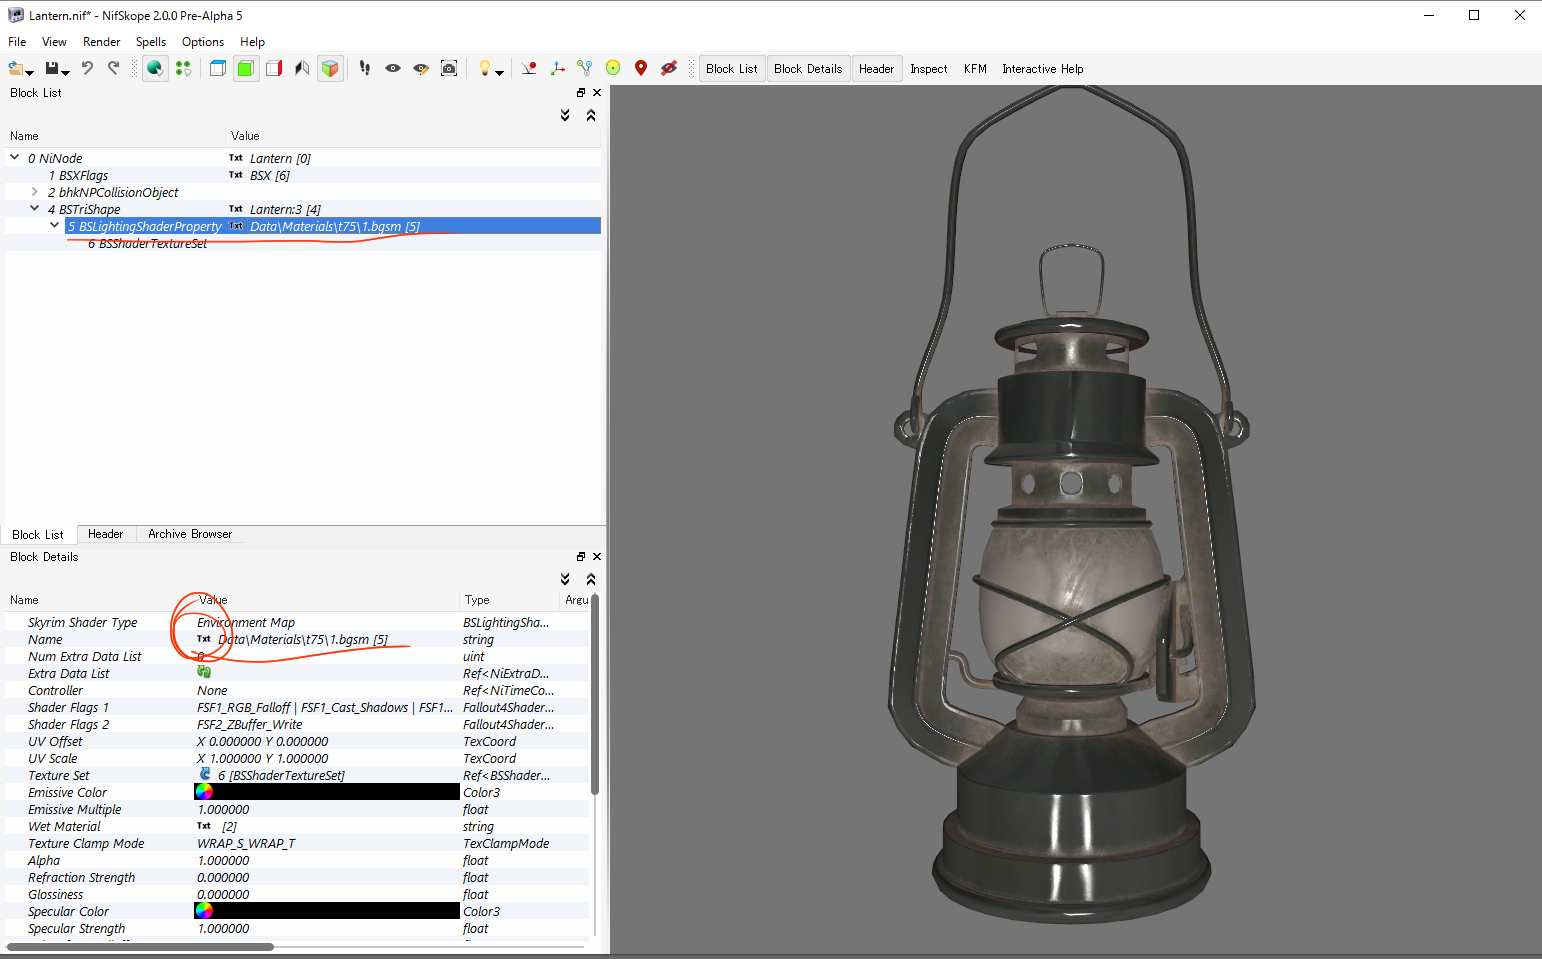Select the green solid shading mode icon
Viewport: 1542px width, 959px height.
click(245, 68)
